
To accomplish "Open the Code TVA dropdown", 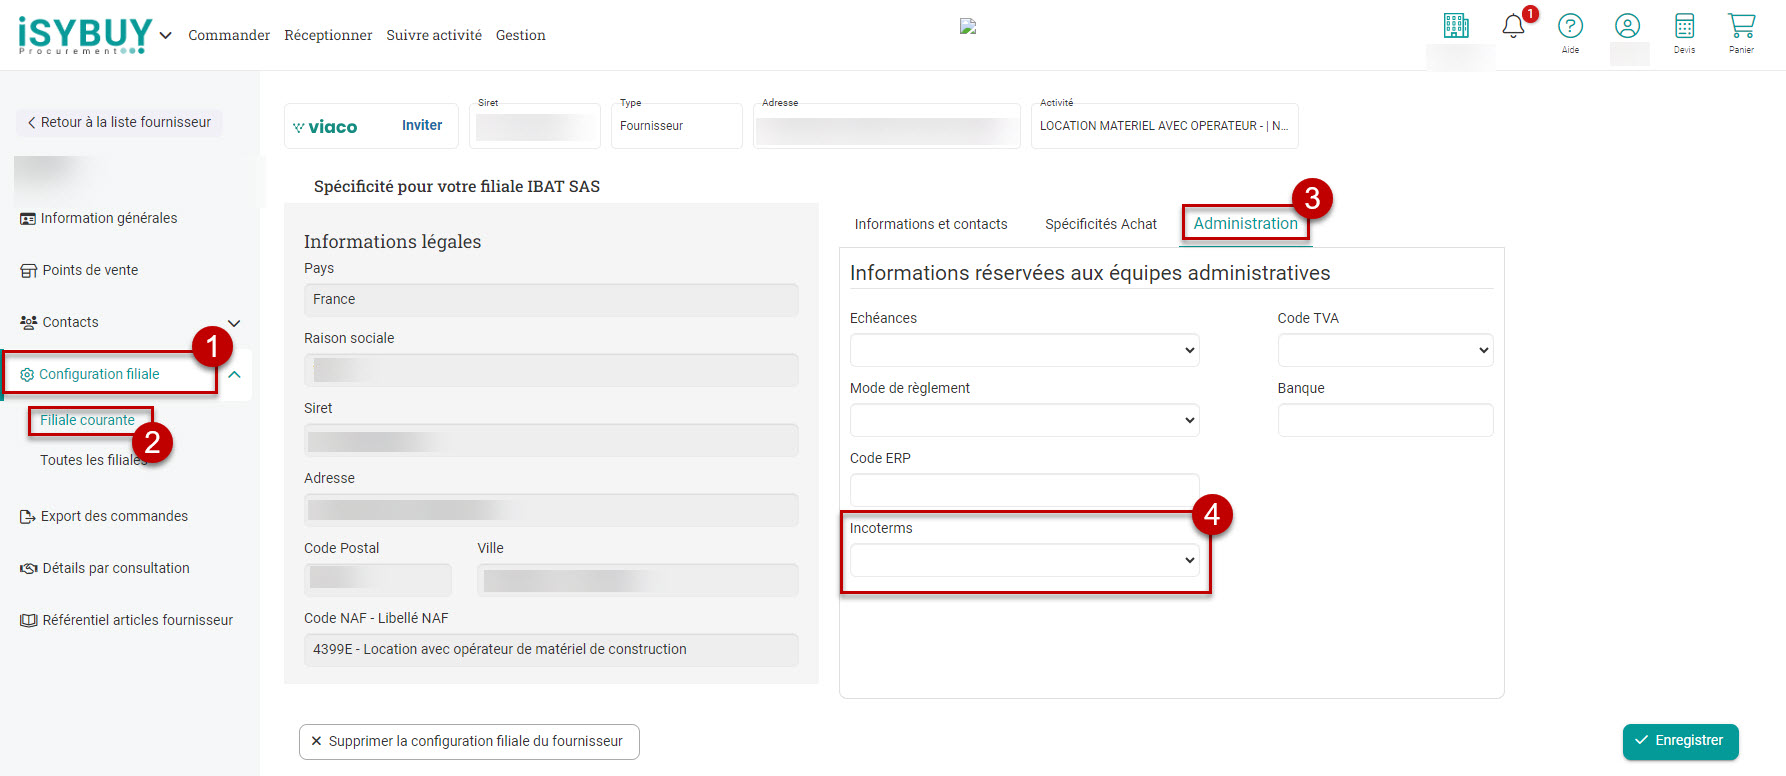I will pyautogui.click(x=1385, y=350).
